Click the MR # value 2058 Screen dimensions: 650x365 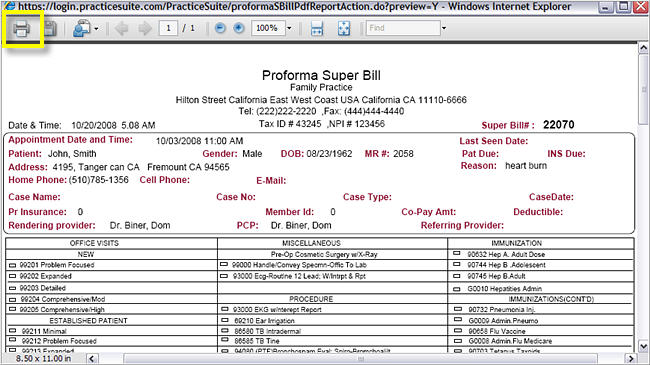click(403, 154)
